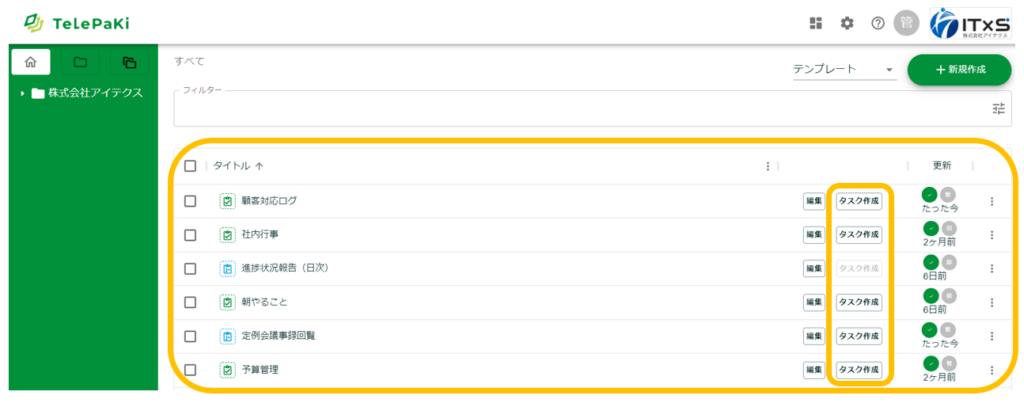Open more options for 朝やること row
This screenshot has width=1024, height=403.
pyautogui.click(x=992, y=303)
